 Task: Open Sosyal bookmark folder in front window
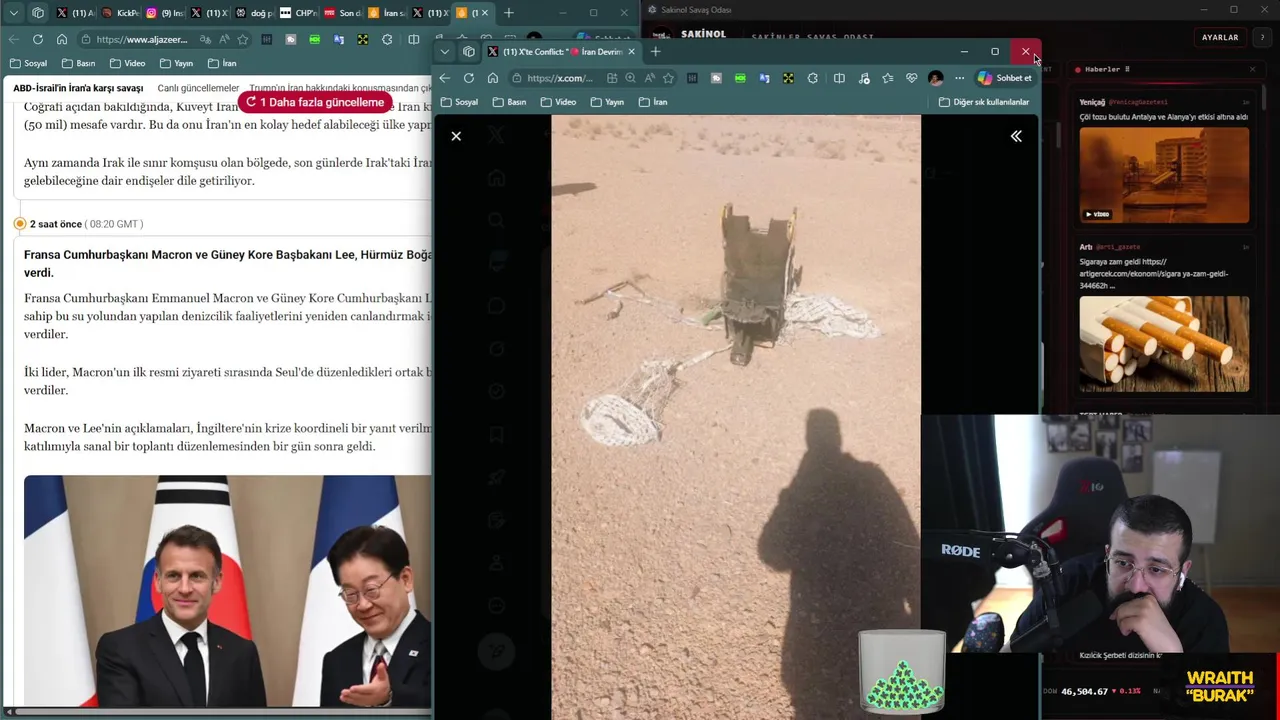[x=460, y=102]
